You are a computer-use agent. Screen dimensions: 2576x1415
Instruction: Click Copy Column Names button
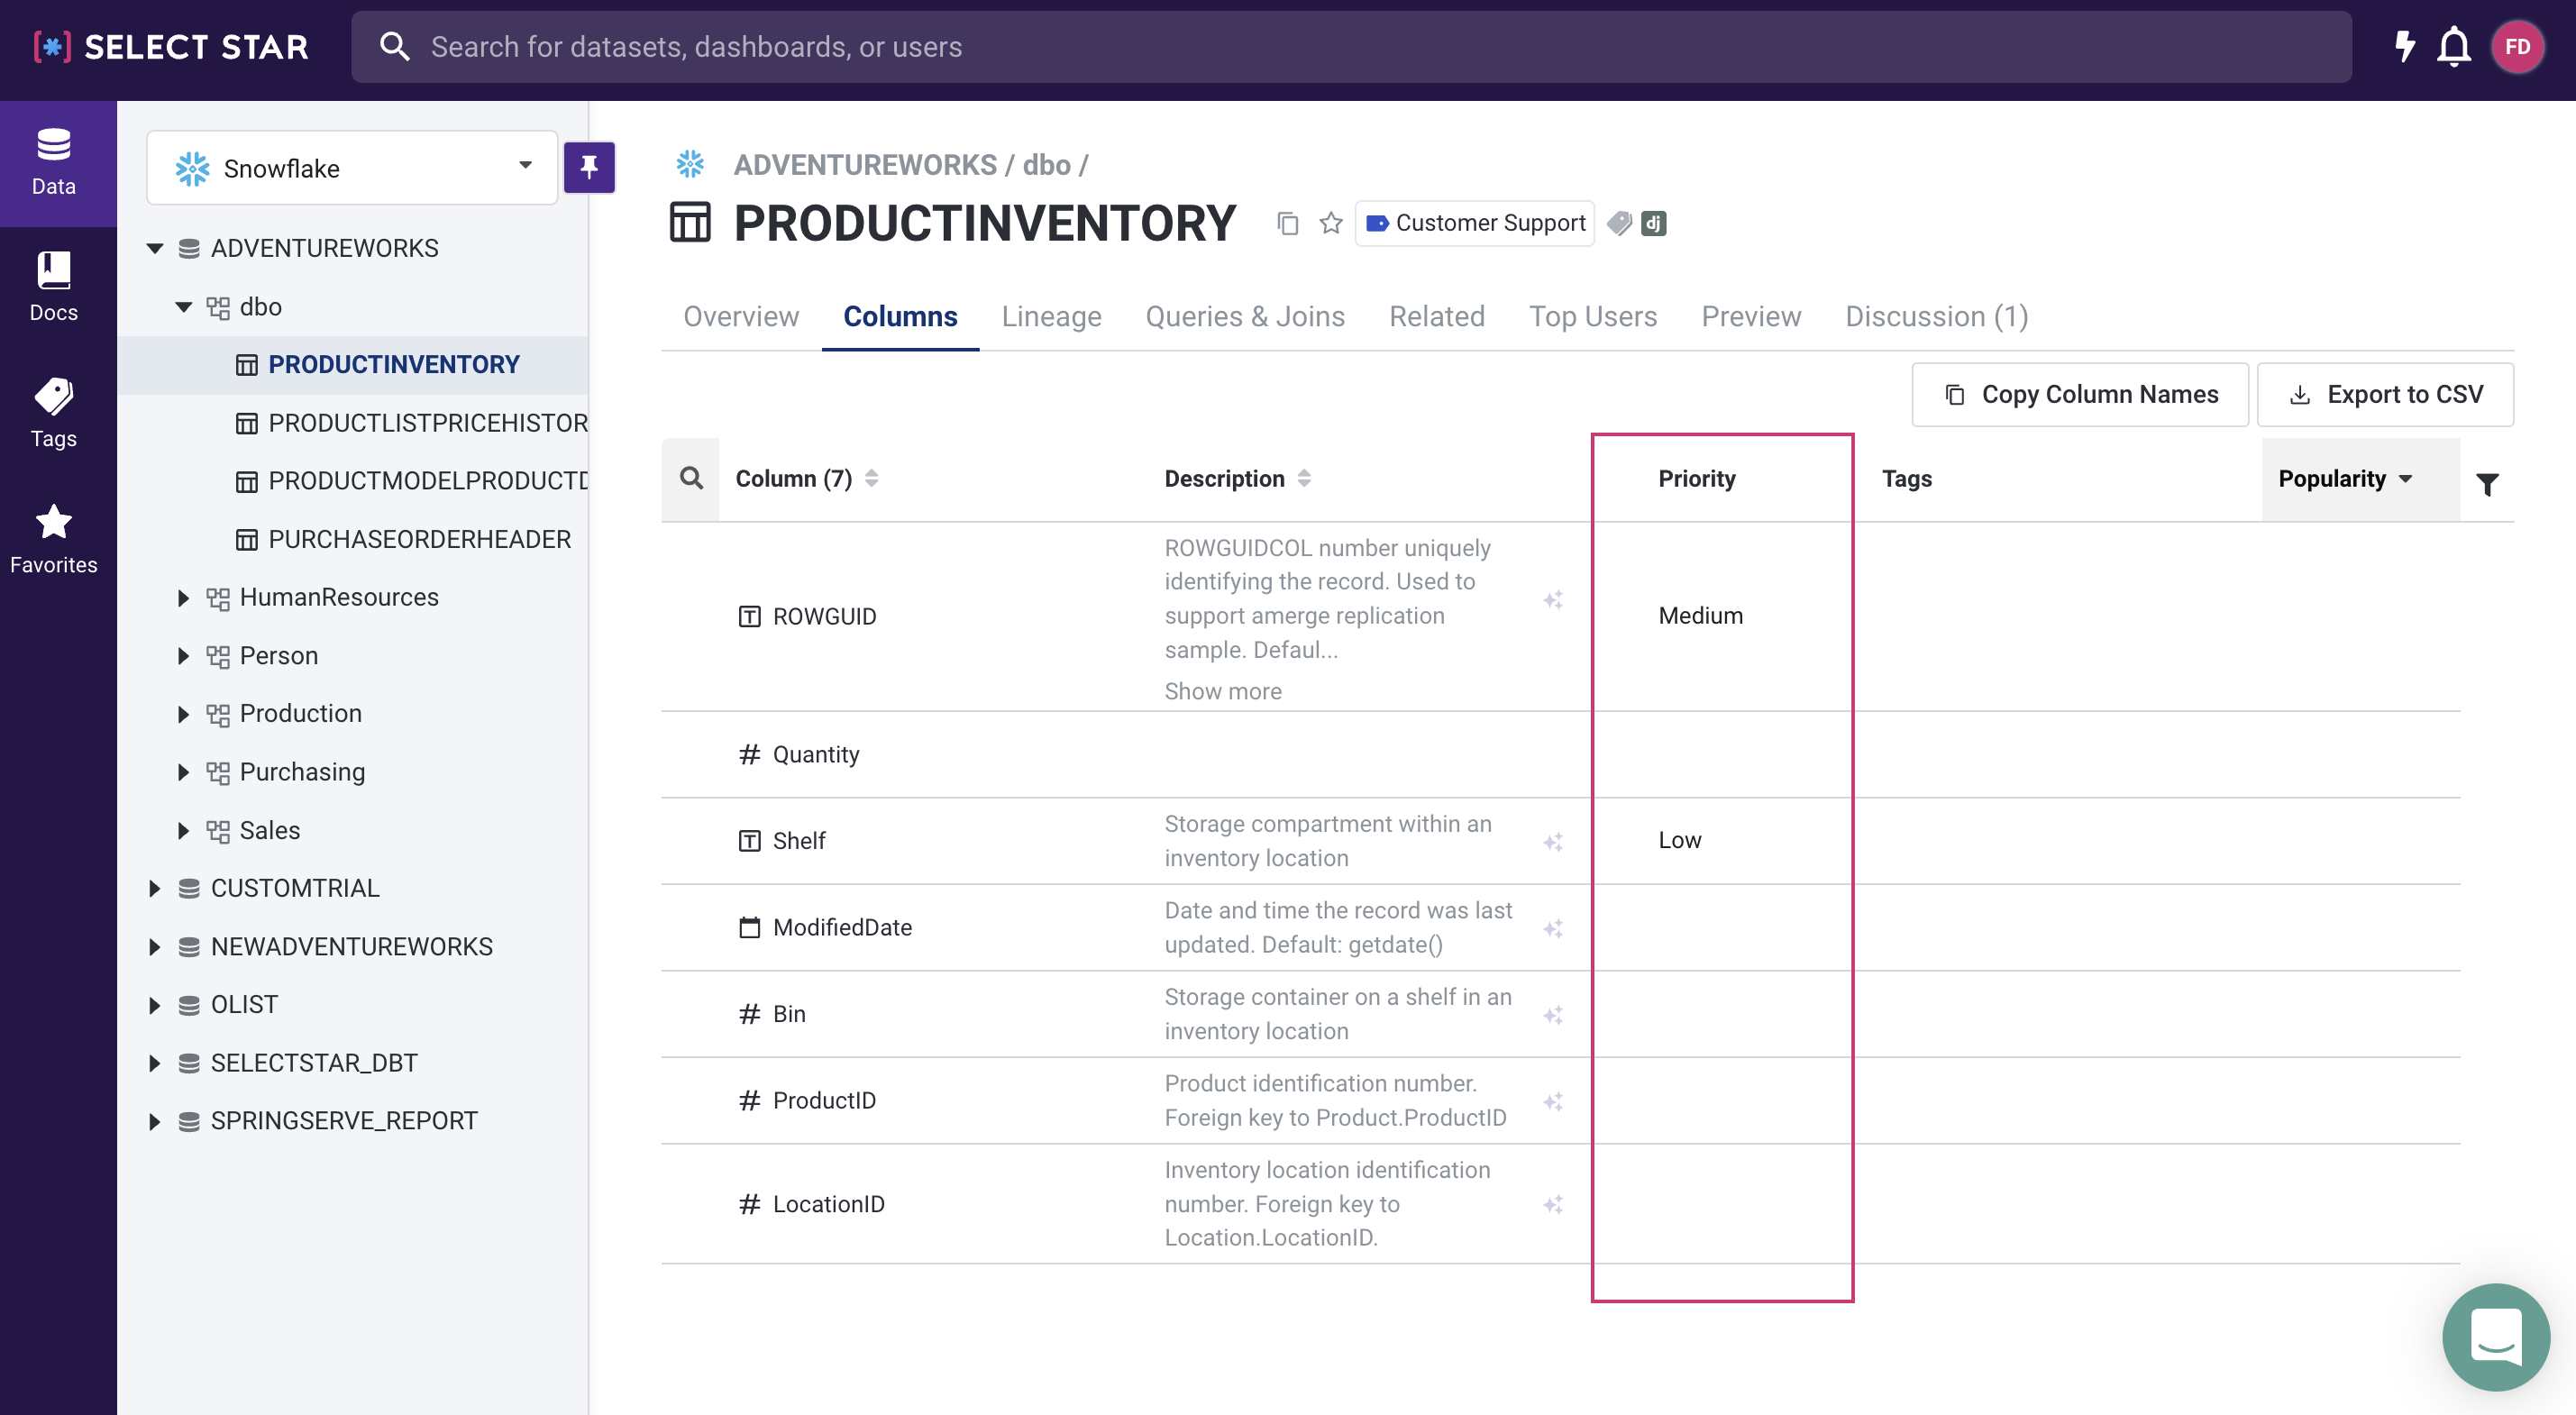point(2080,394)
